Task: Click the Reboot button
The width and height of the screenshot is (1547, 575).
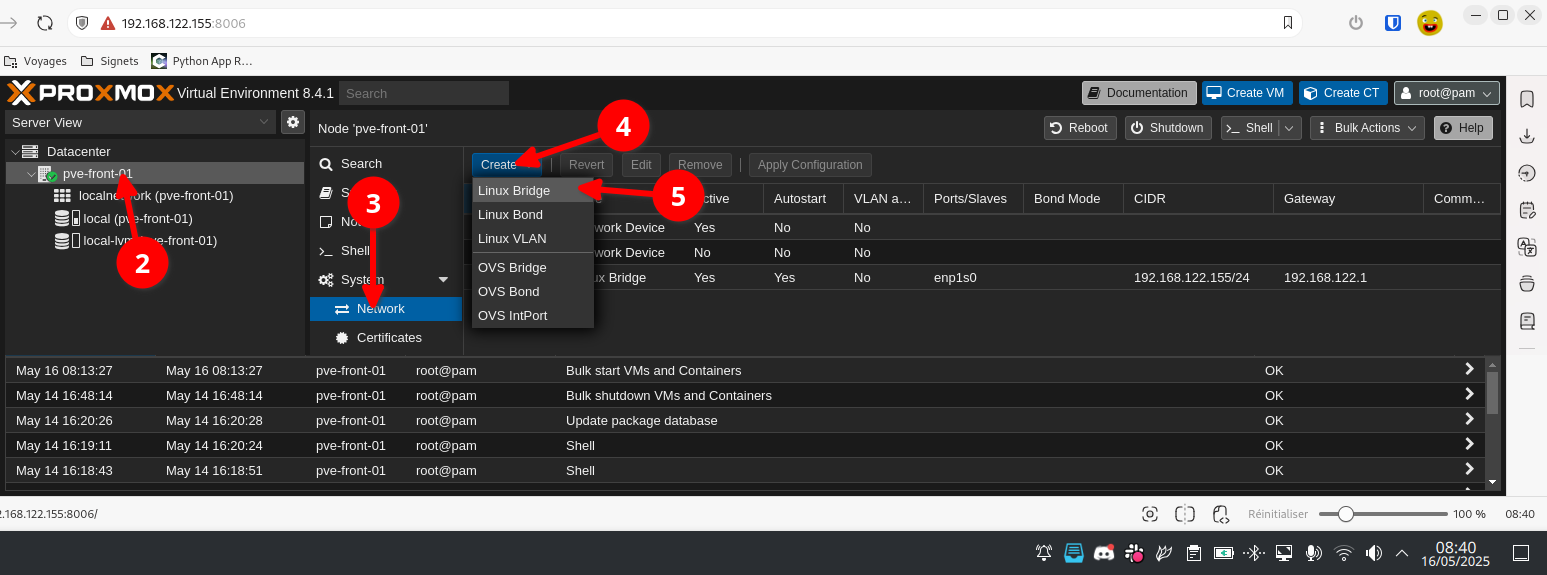Action: 1078,128
